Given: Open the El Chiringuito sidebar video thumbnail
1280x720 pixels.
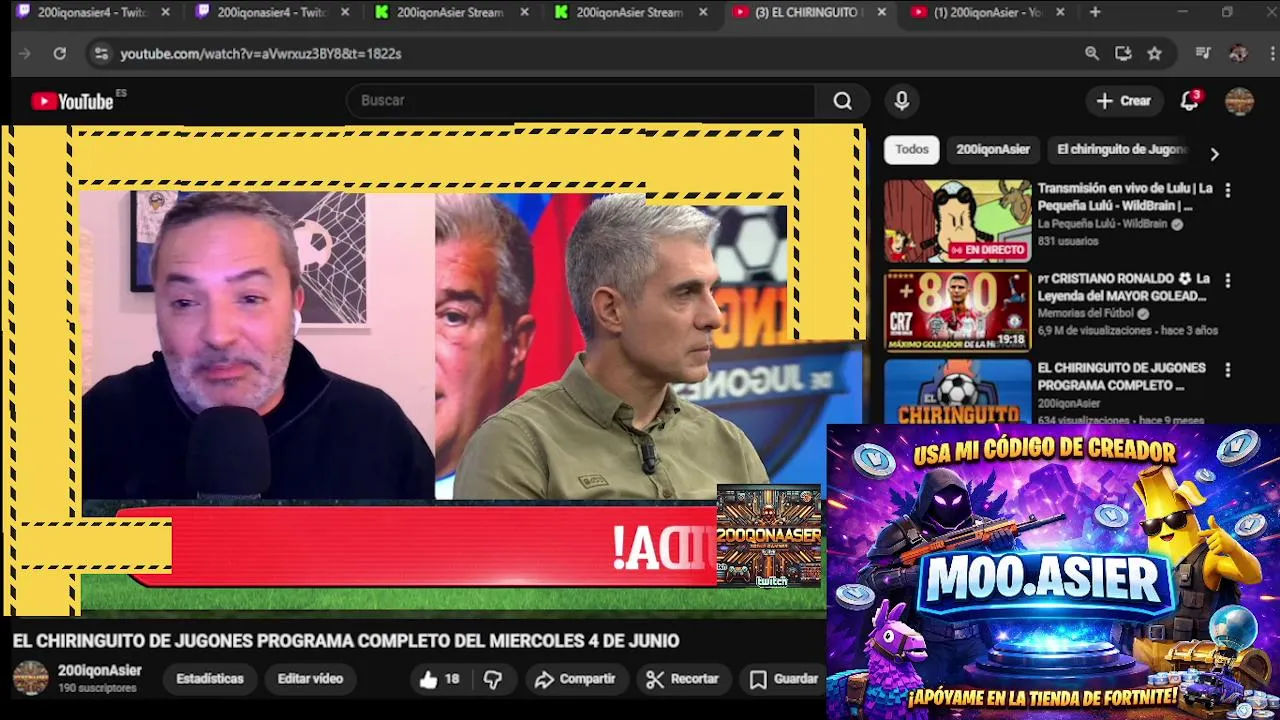Looking at the screenshot, I should tap(957, 392).
